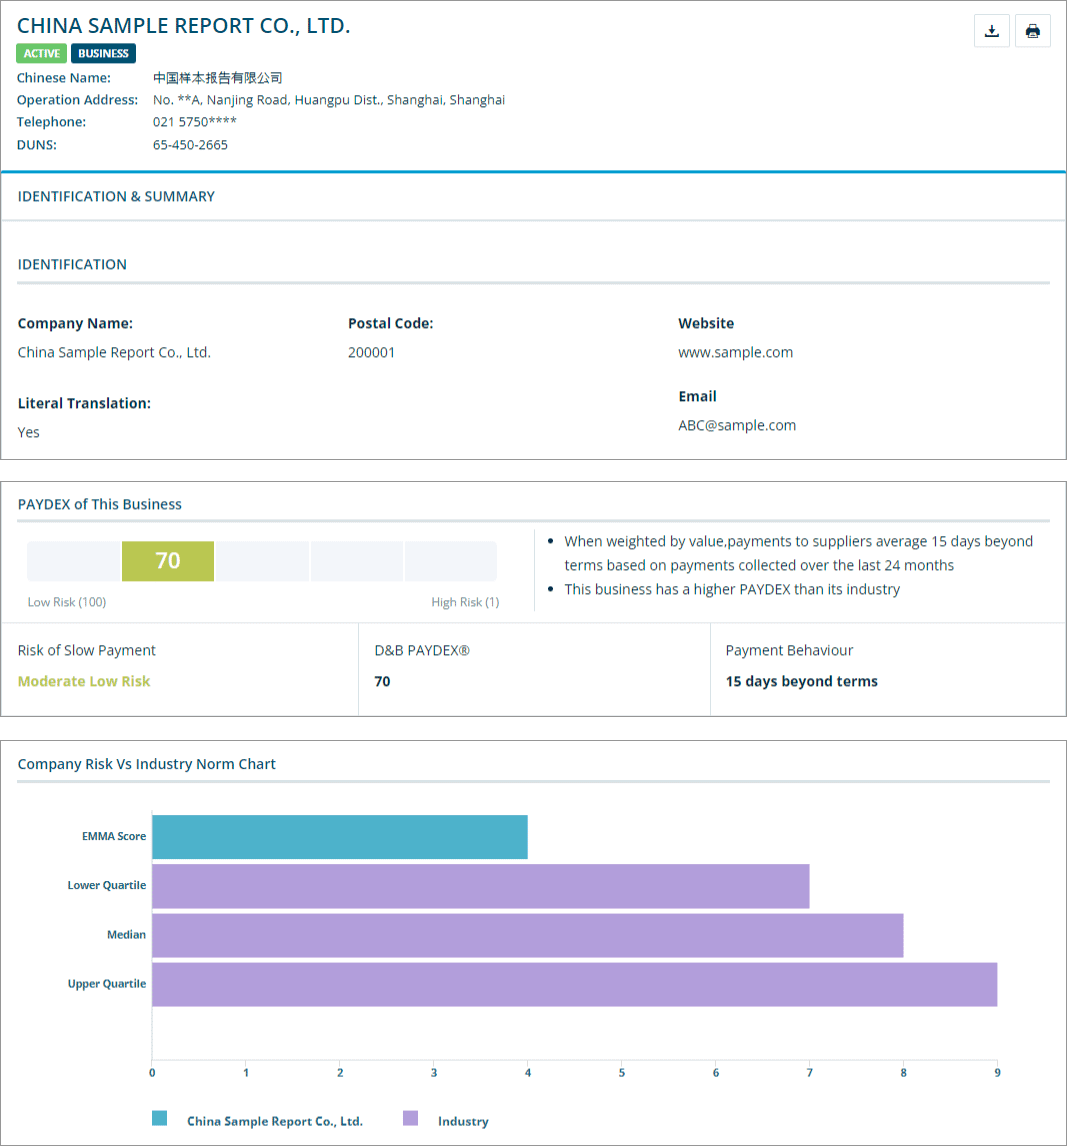Click the telephone number 021 5750****
This screenshot has width=1067, height=1146.
(194, 121)
